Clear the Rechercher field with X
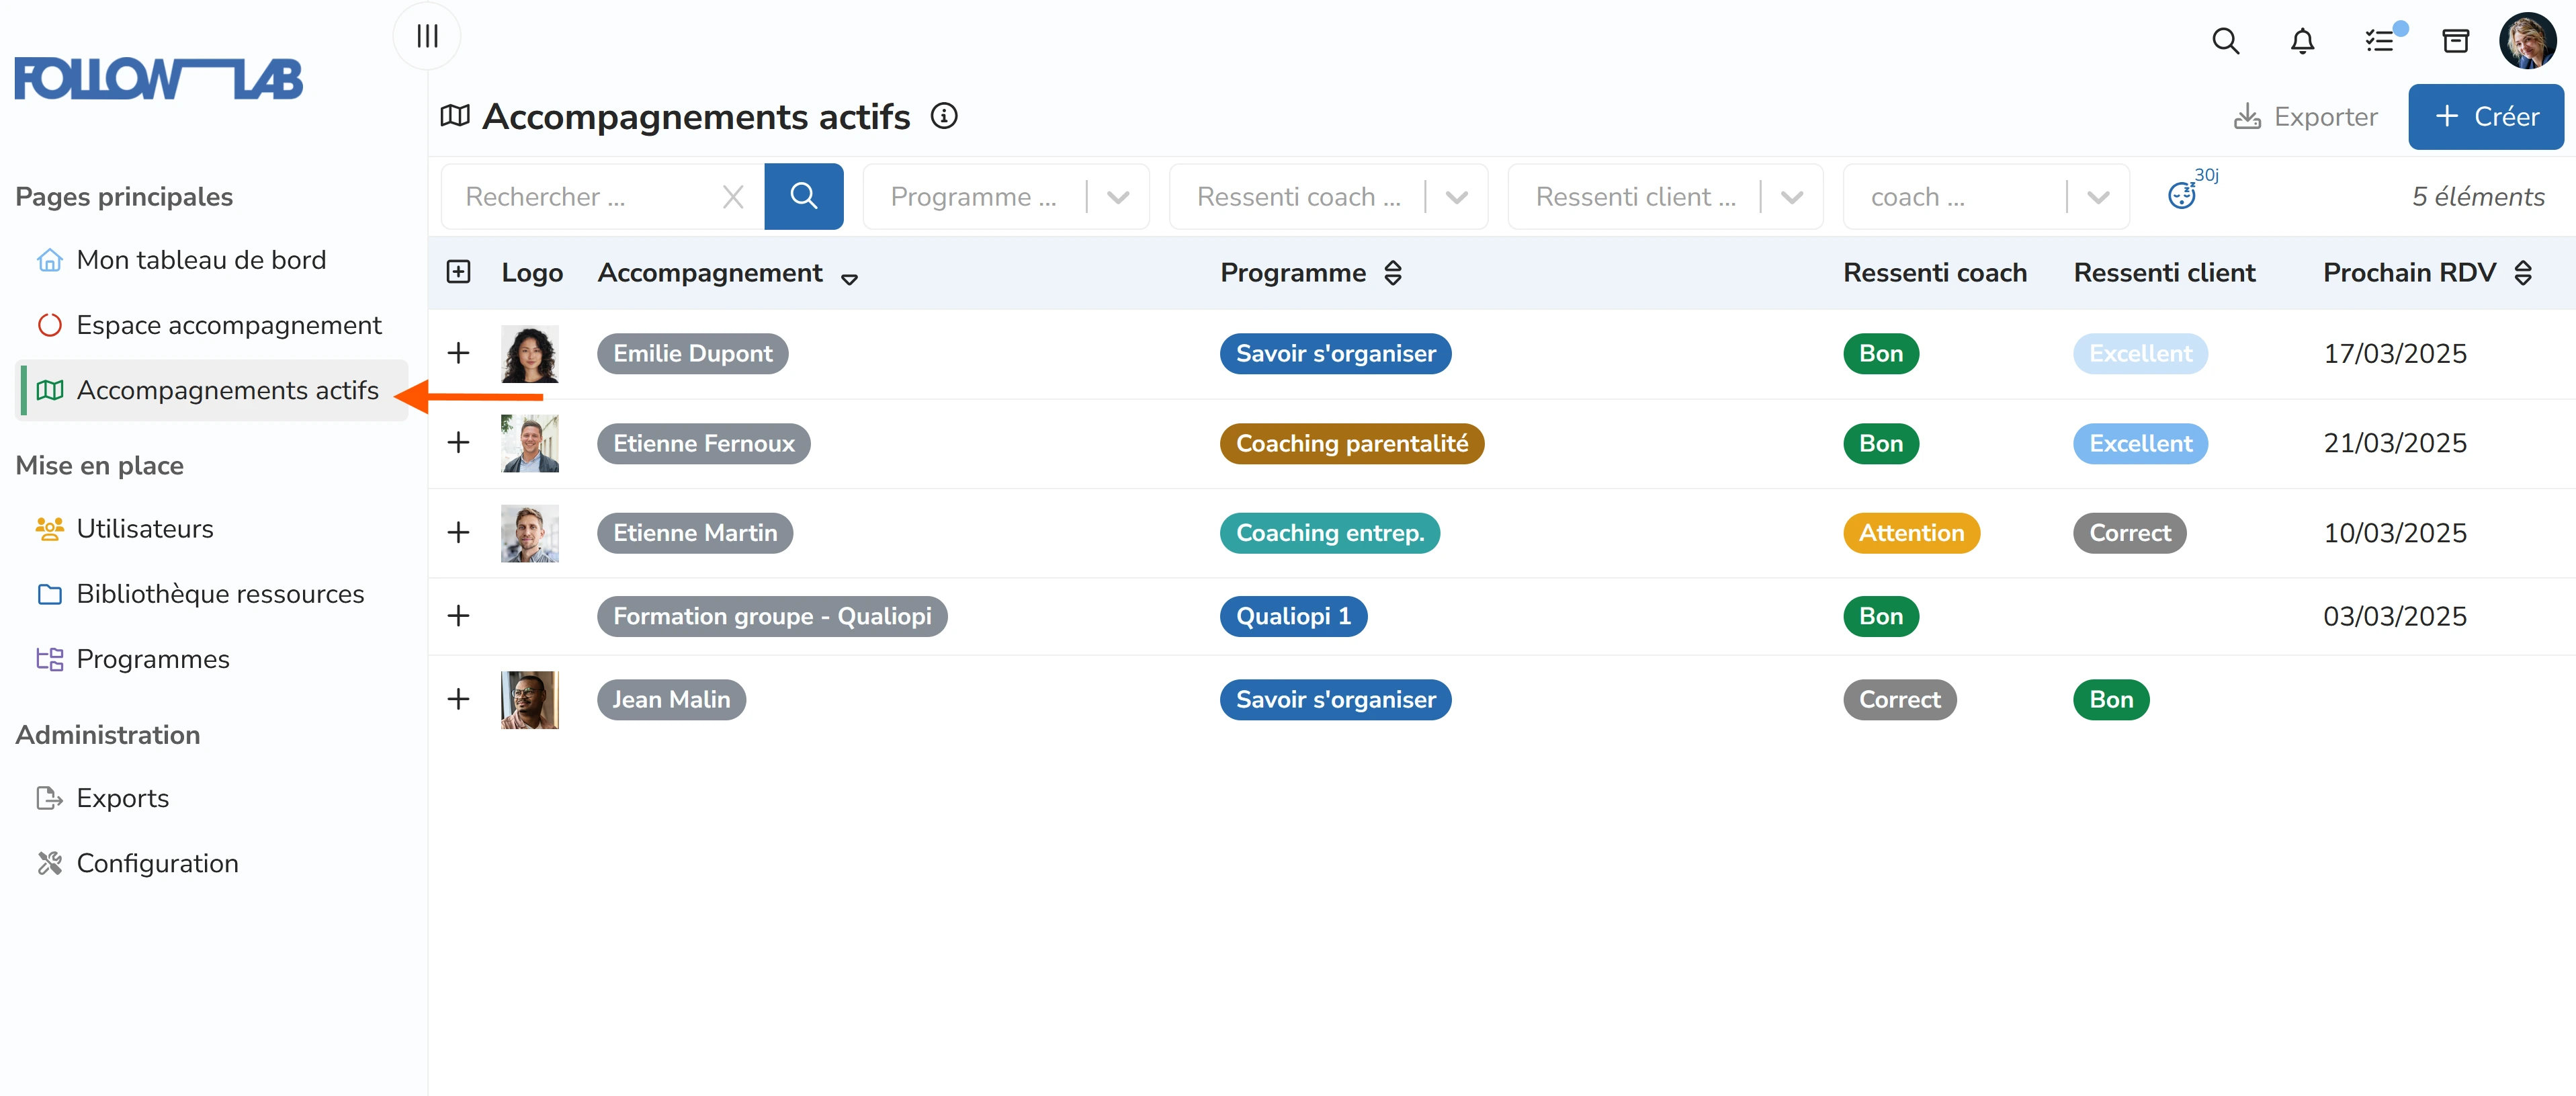2576x1096 pixels. [x=733, y=197]
